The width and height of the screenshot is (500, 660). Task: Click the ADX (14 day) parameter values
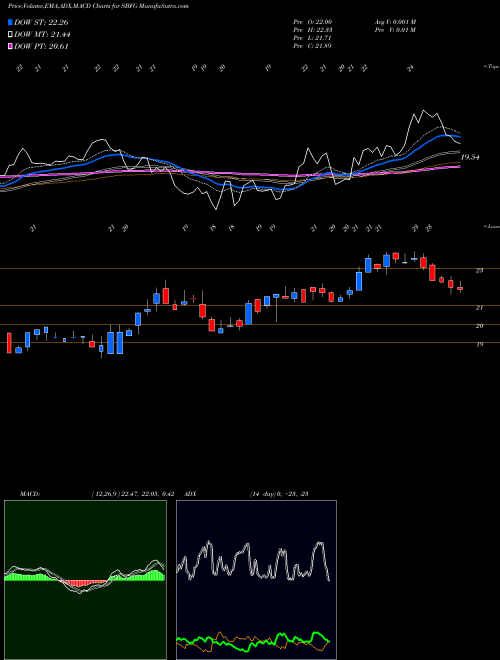click(279, 494)
